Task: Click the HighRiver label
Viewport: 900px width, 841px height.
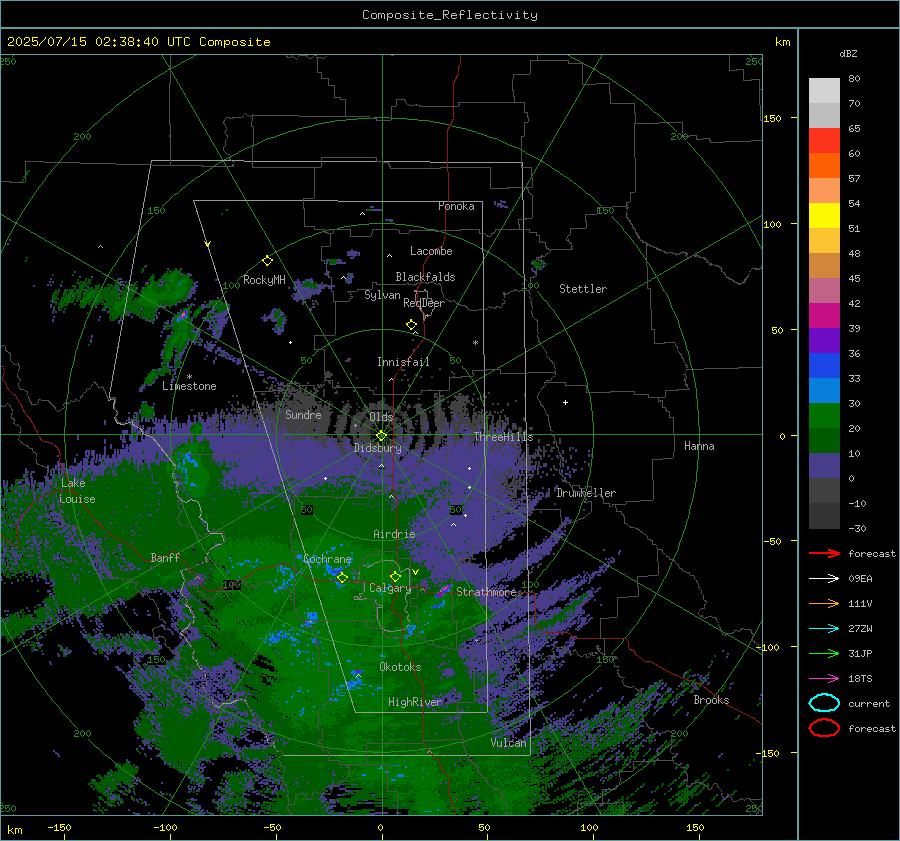Action: click(x=415, y=702)
